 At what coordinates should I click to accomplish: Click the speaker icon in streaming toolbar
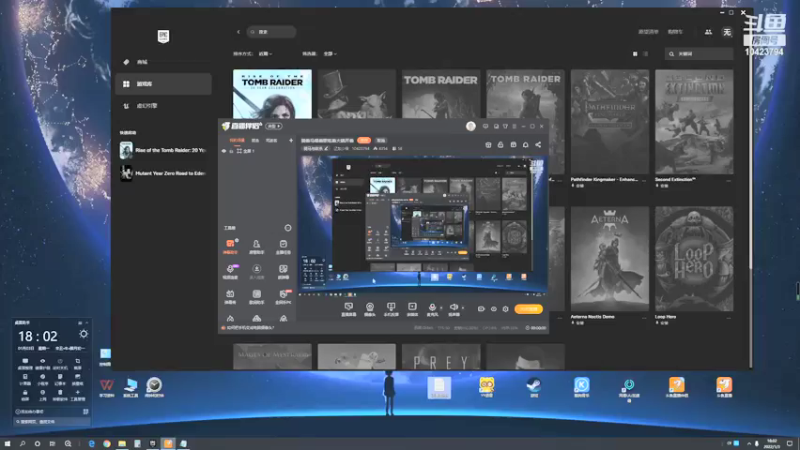click(454, 309)
